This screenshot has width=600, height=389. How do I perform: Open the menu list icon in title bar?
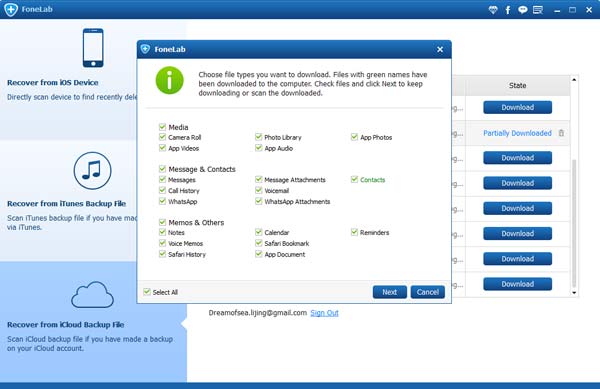pos(538,10)
